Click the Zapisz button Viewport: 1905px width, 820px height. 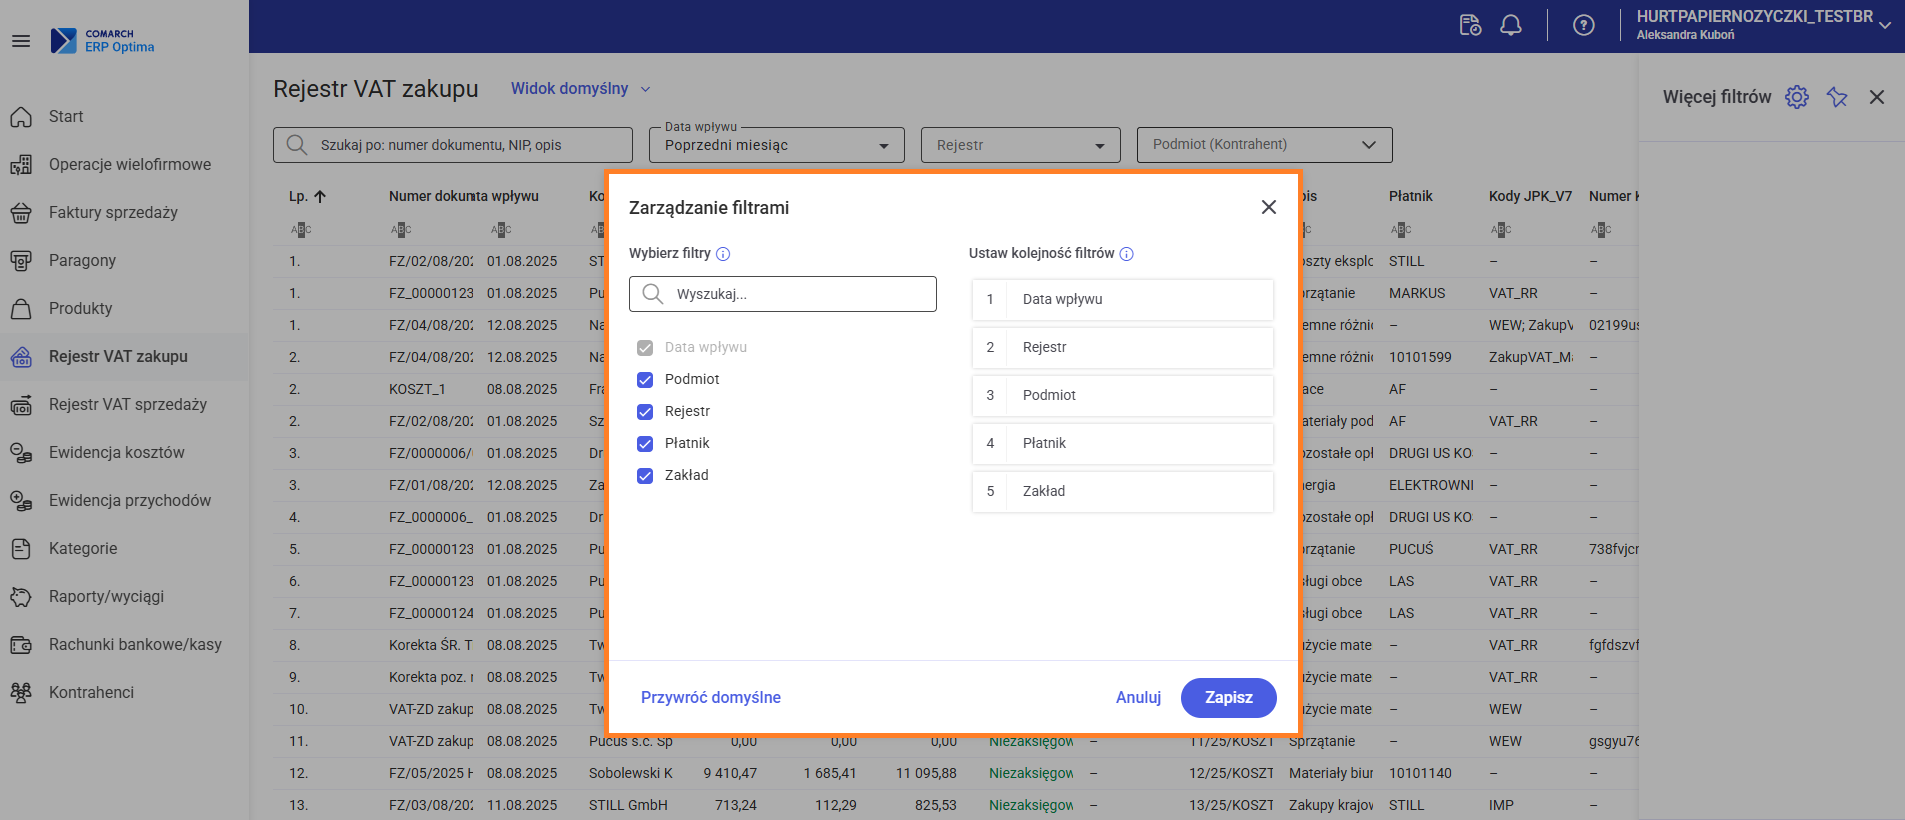(x=1228, y=698)
